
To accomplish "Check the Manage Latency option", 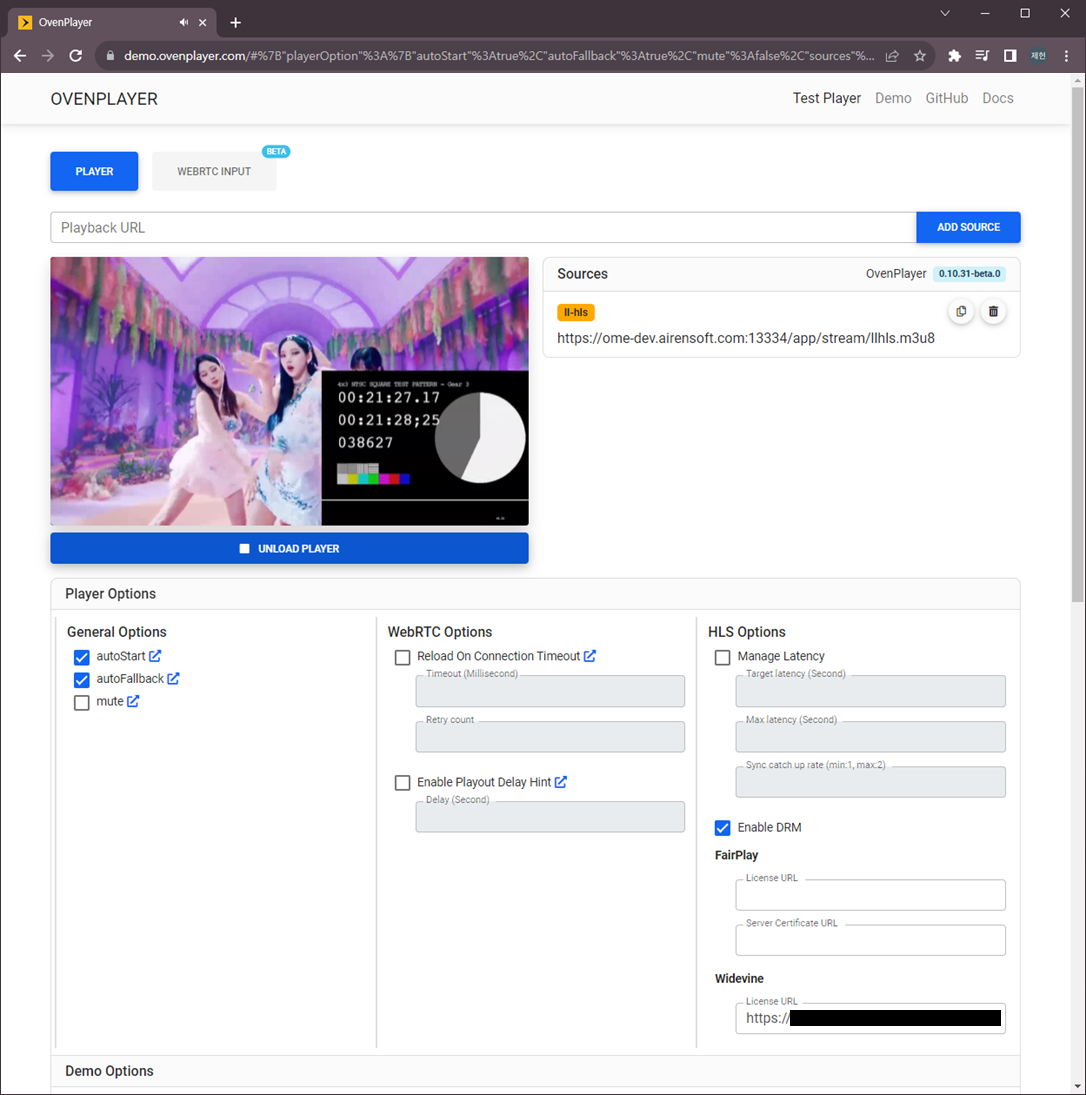I will coord(722,657).
